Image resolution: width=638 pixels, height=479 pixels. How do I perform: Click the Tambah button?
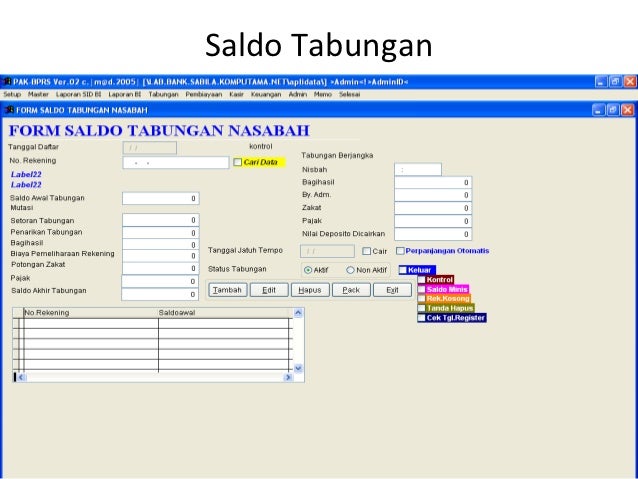(227, 290)
